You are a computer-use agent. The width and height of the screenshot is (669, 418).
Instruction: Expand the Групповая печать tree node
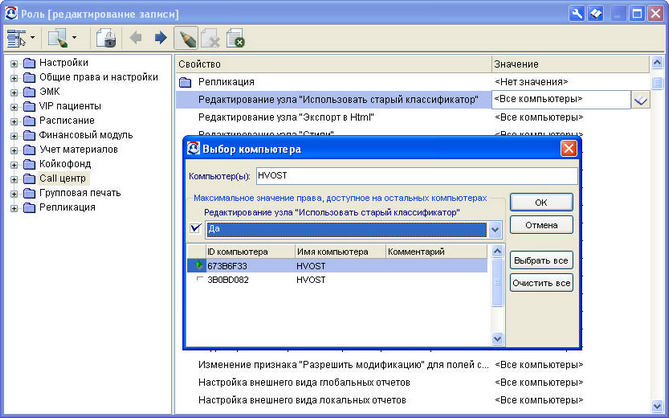coord(14,194)
